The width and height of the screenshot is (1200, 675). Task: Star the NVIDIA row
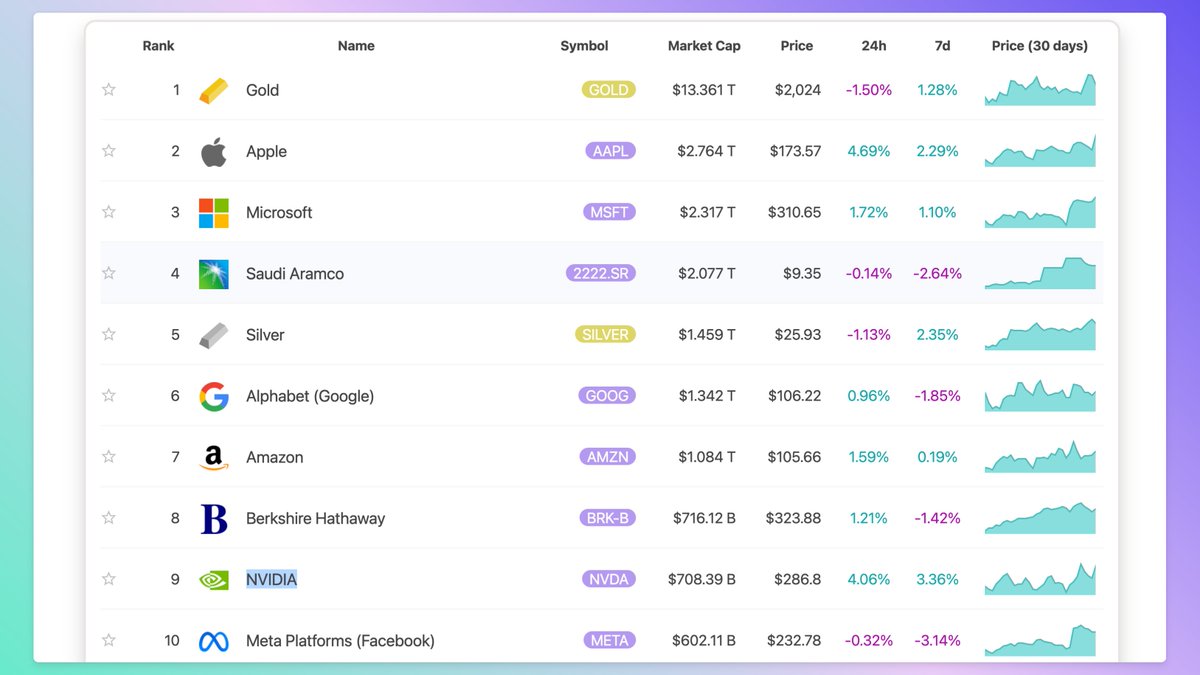[x=109, y=579]
